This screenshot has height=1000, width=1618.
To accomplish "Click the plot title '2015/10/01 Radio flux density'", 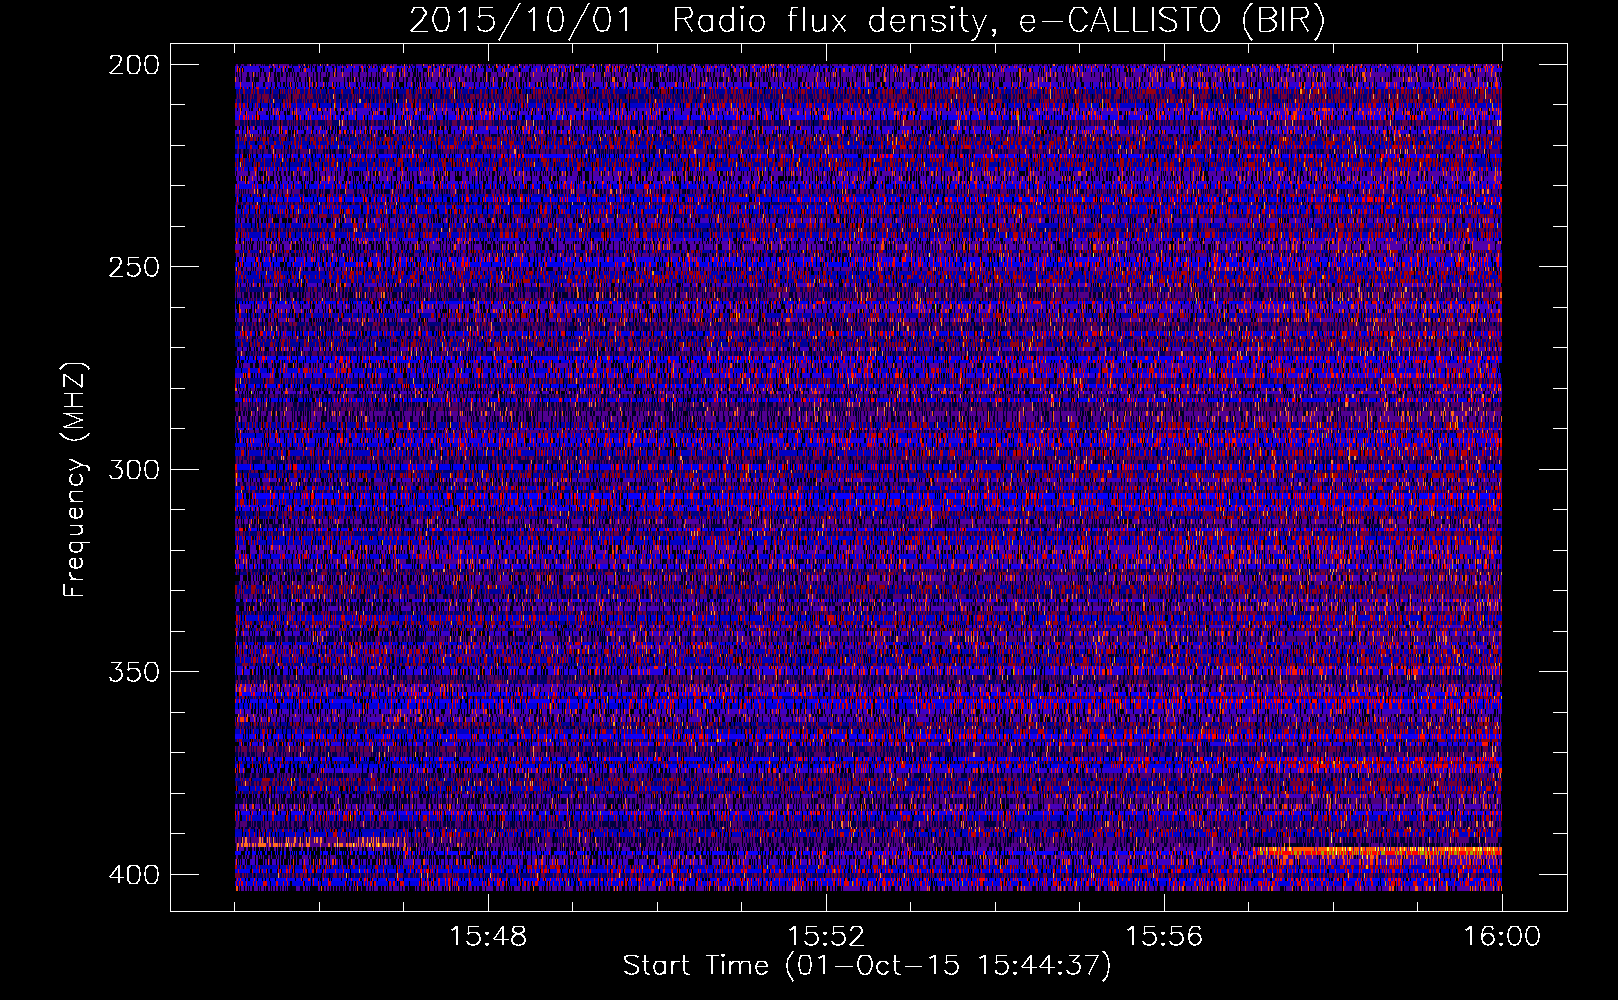I will pos(698,21).
